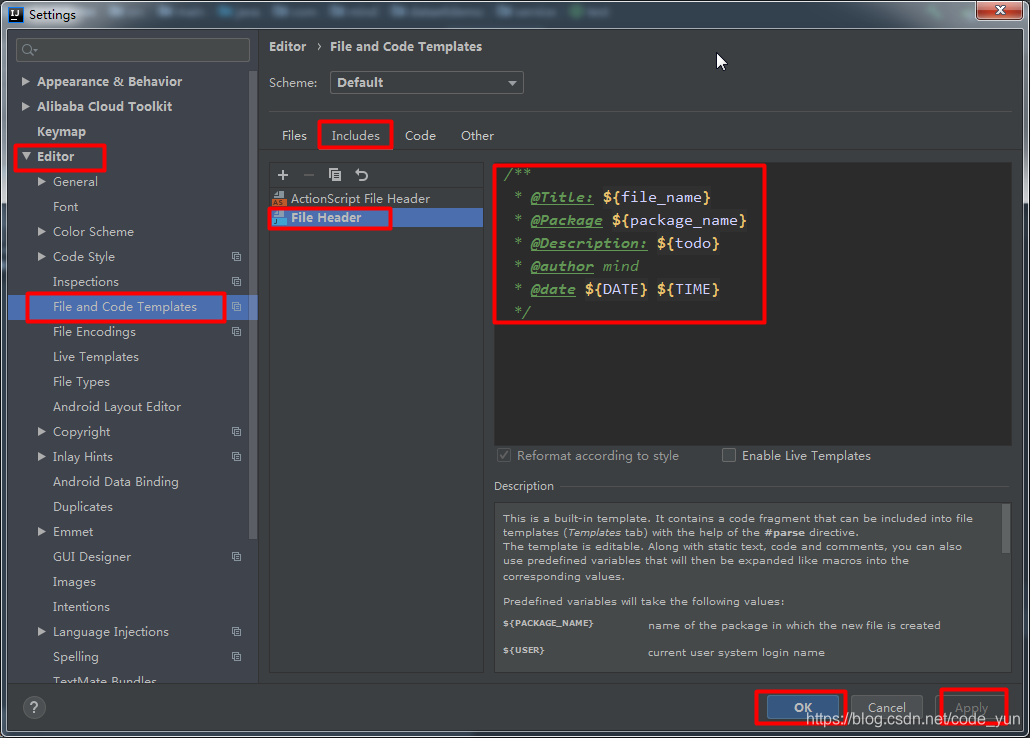This screenshot has height=738, width=1030.
Task: Open Keymap settings
Action: [61, 131]
